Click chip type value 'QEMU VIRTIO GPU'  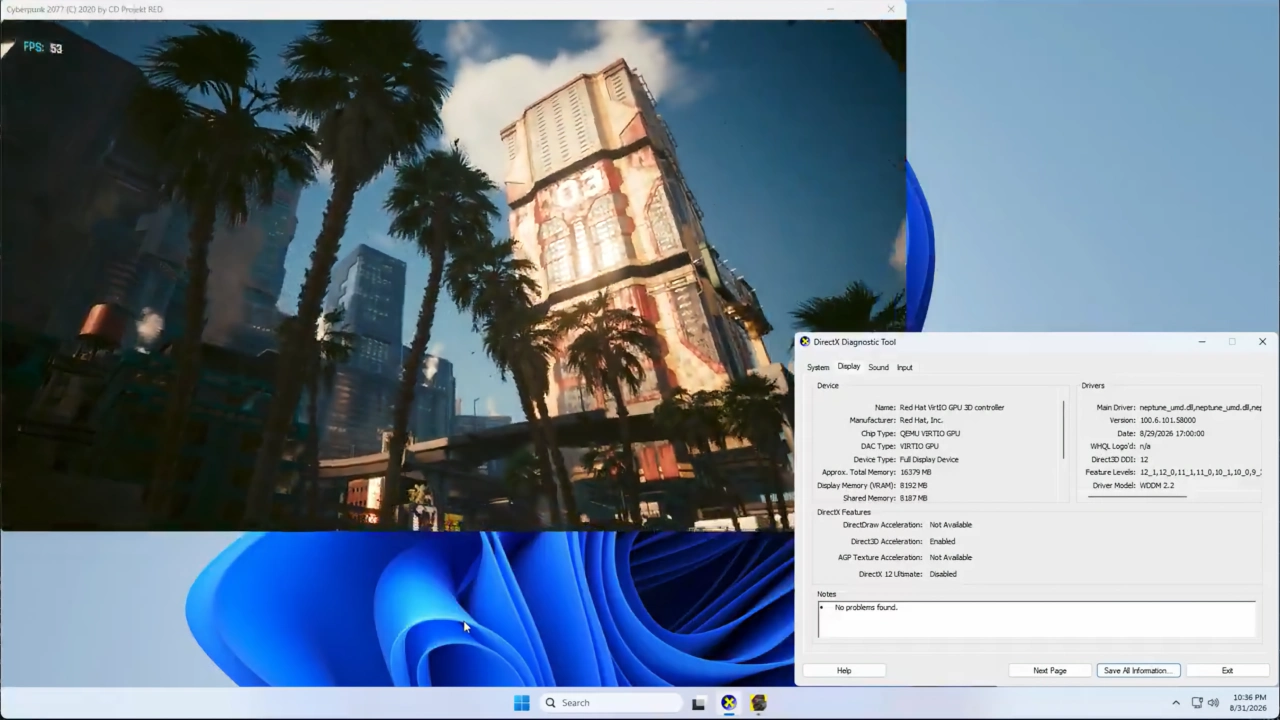pos(930,434)
